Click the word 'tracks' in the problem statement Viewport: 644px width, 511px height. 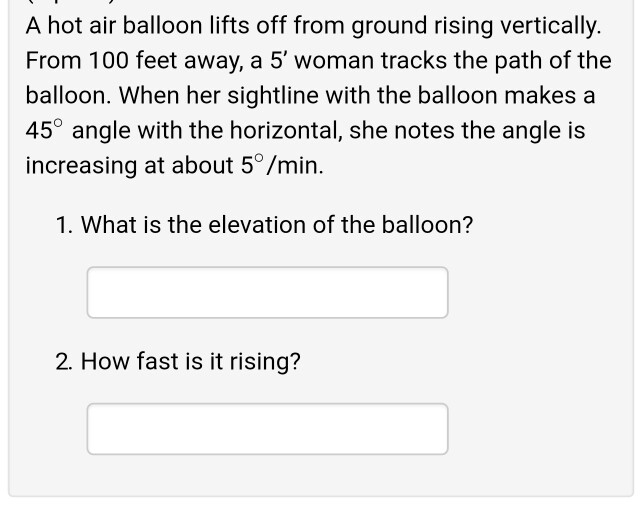414,60
